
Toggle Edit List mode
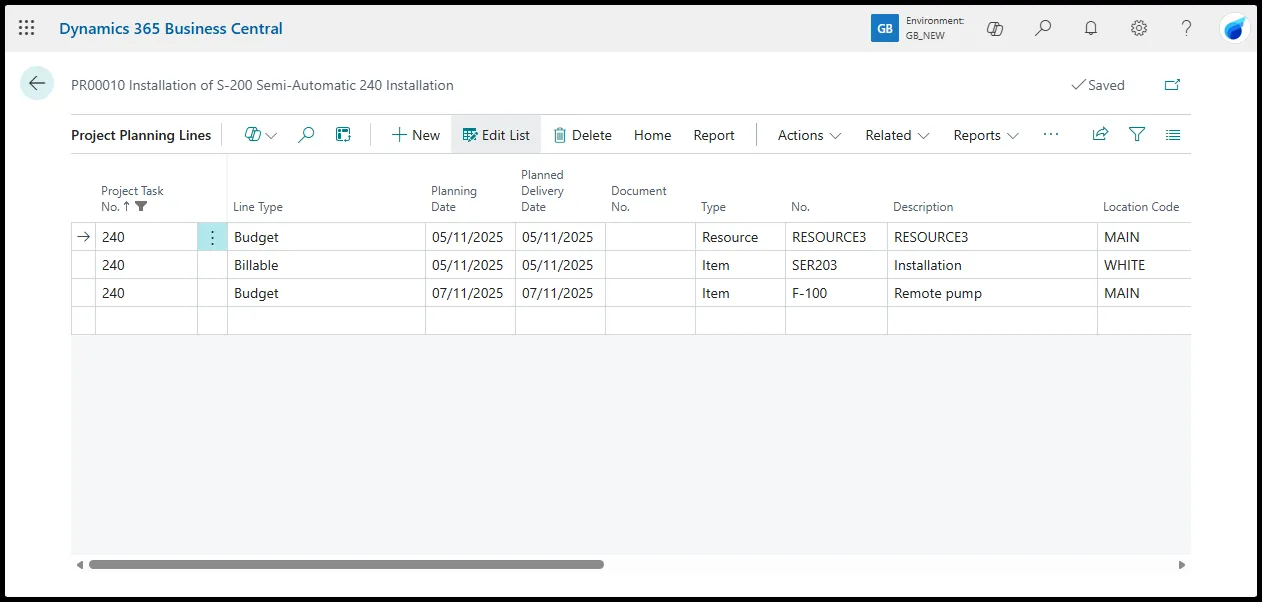coord(496,135)
